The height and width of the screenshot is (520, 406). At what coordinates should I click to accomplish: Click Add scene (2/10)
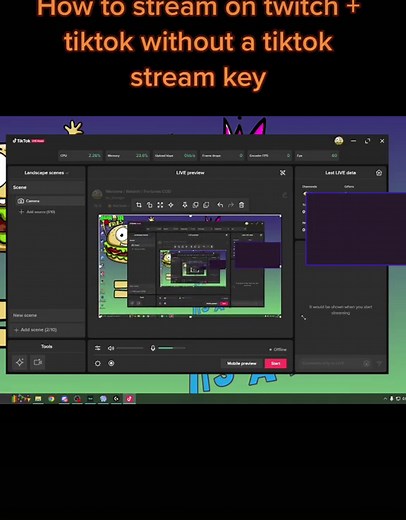[36, 330]
